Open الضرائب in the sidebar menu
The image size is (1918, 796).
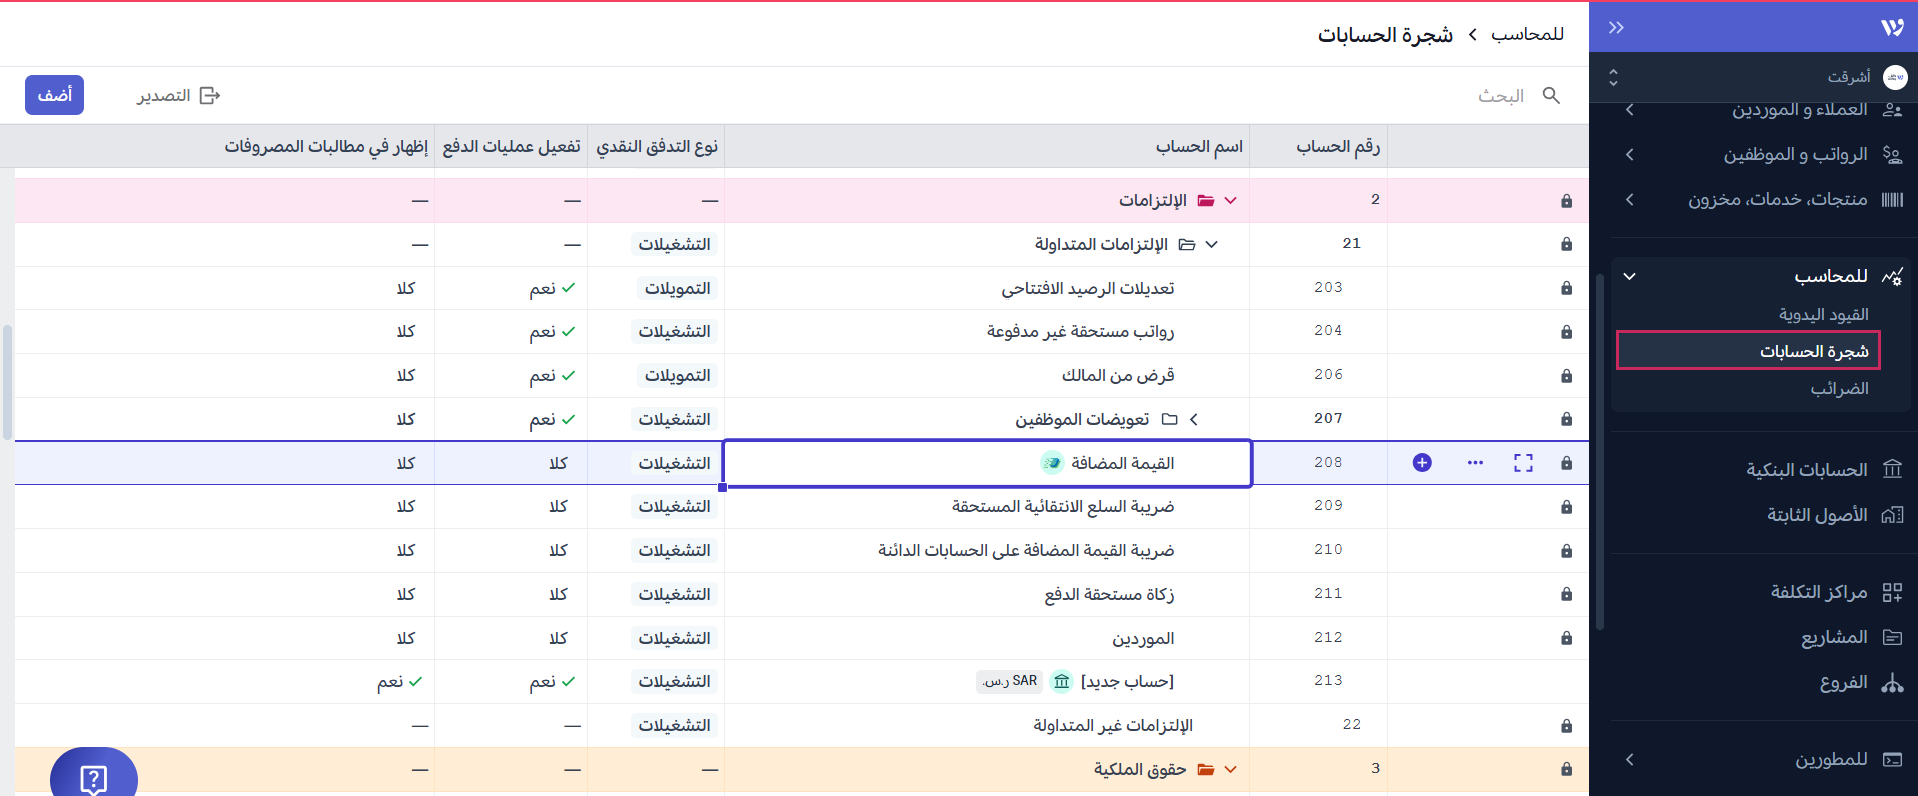(1838, 388)
